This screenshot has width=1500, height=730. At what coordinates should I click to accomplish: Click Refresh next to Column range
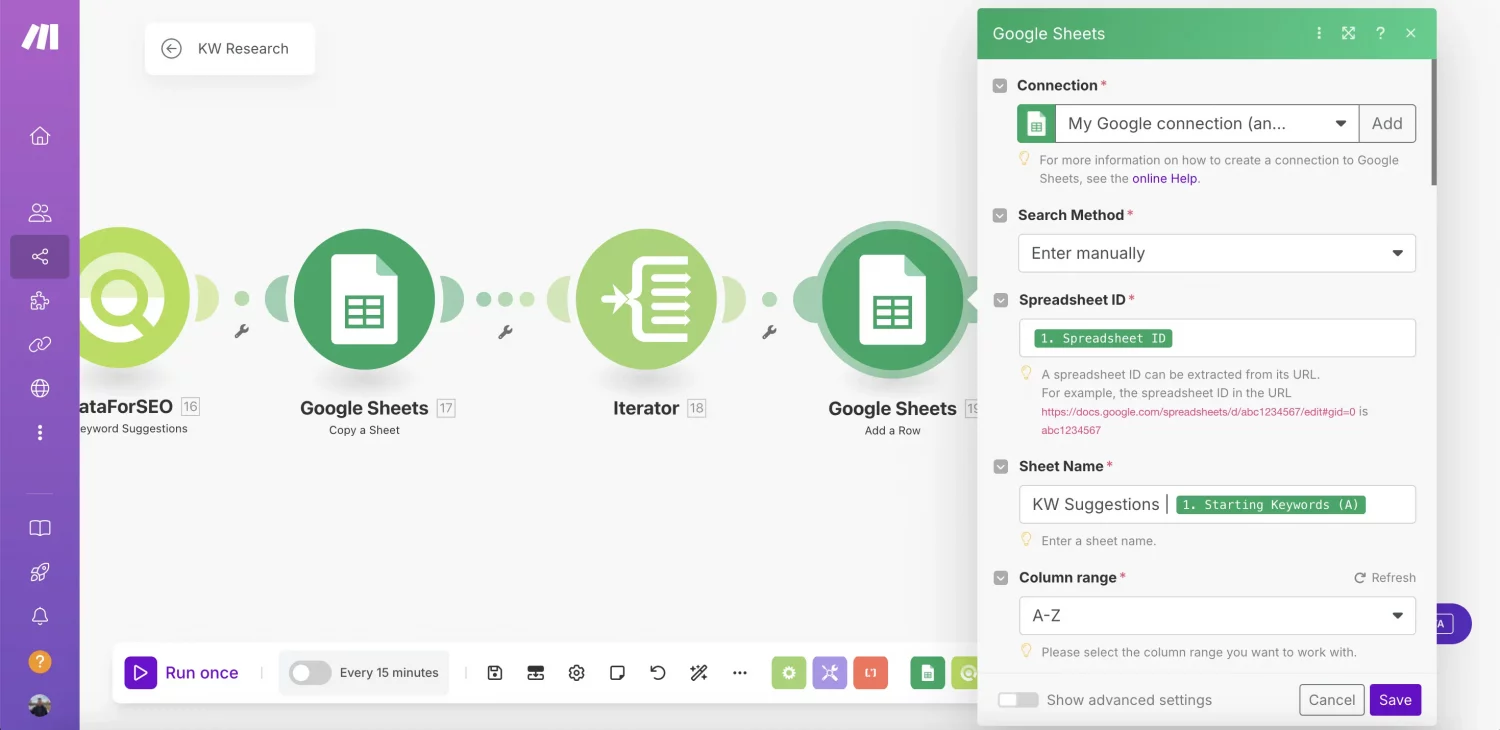pos(1385,578)
